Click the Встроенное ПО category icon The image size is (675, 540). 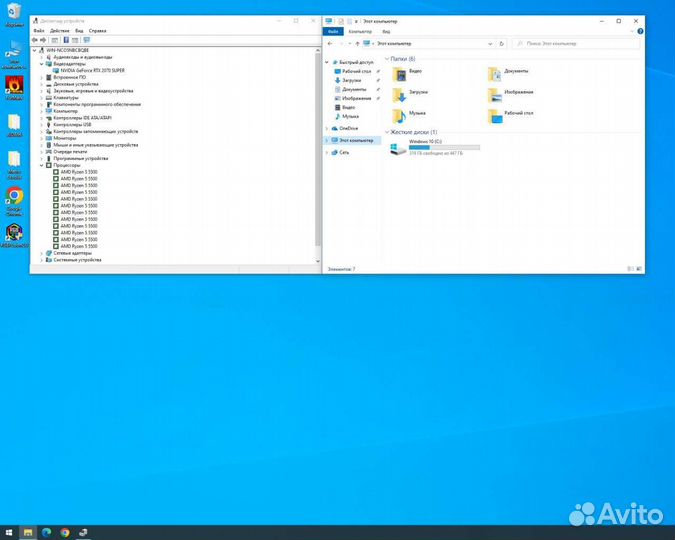tap(49, 77)
